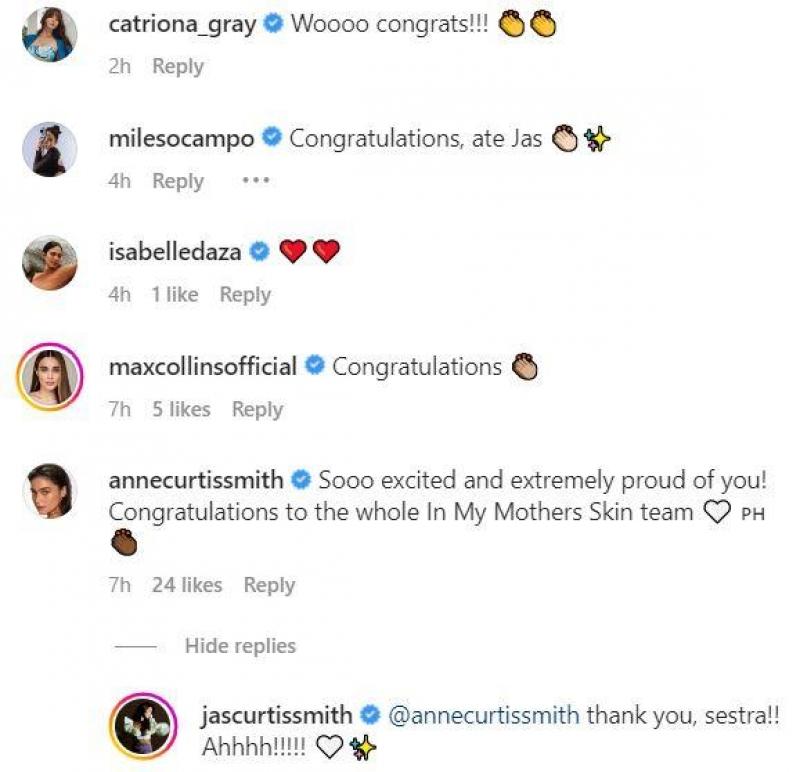Click milesocampo's avatar image
The image size is (800, 772).
tap(49, 150)
